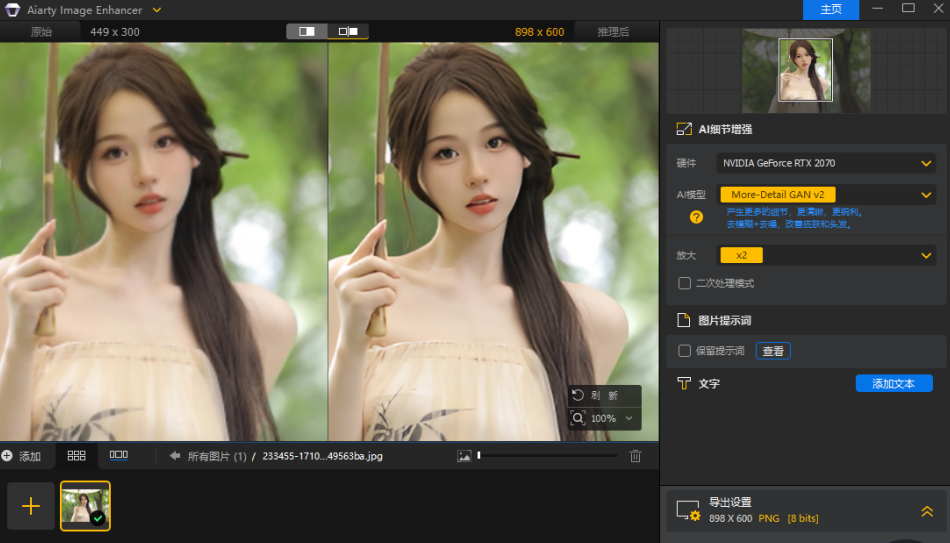The width and height of the screenshot is (950, 543).
Task: Switch to grid thumbnail view
Action: 76,455
